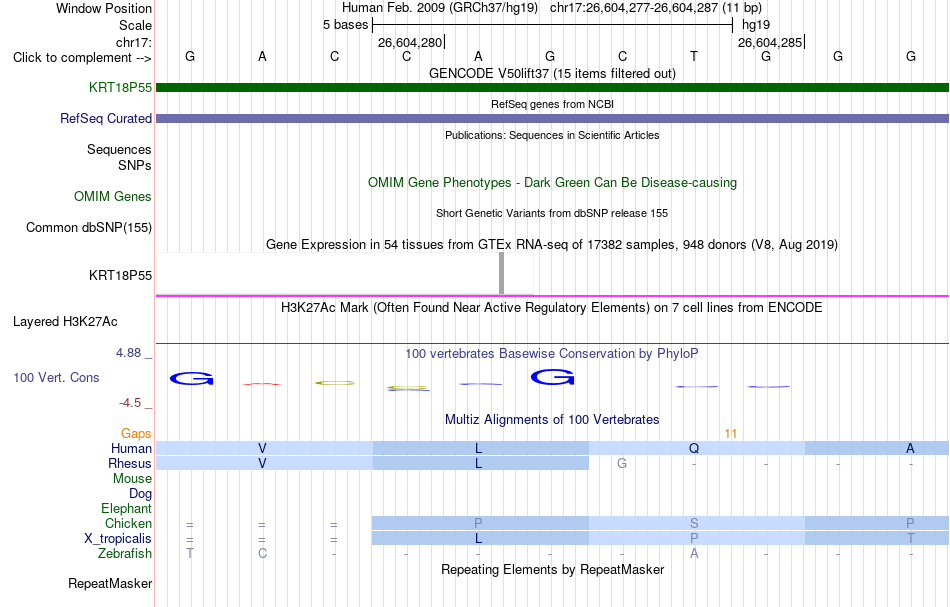Click the Human row amino acid Q
Screen dimensions: 950x607
pyautogui.click(x=694, y=448)
